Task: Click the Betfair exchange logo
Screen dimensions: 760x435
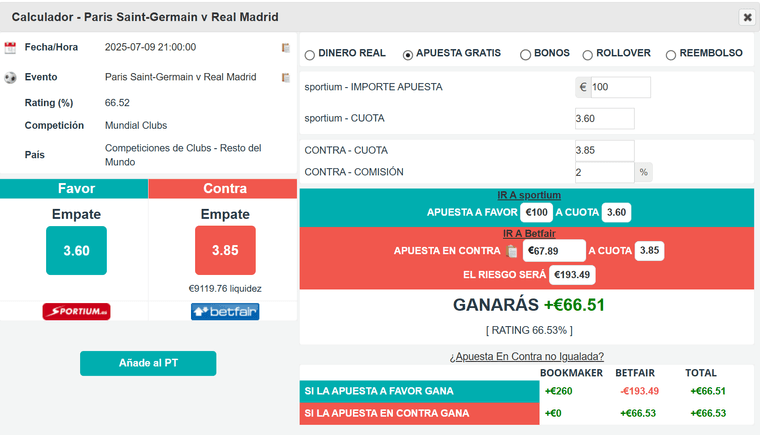Action: point(225,311)
